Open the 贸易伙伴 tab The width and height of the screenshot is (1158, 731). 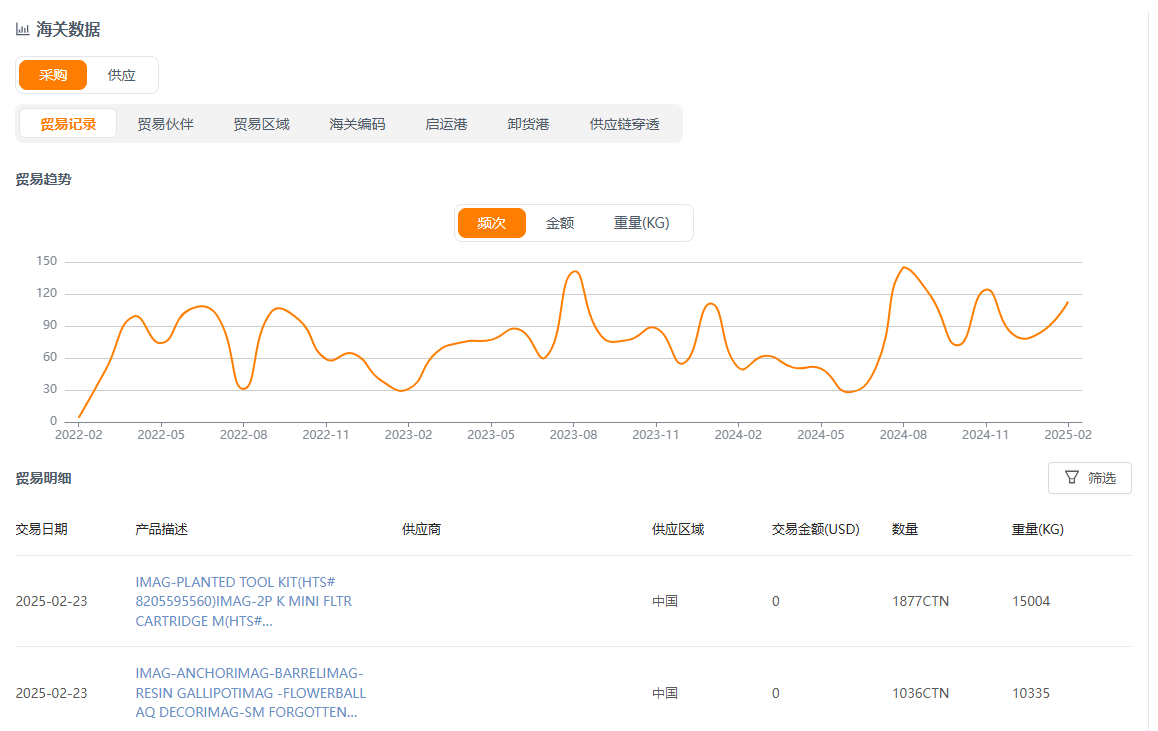point(165,124)
